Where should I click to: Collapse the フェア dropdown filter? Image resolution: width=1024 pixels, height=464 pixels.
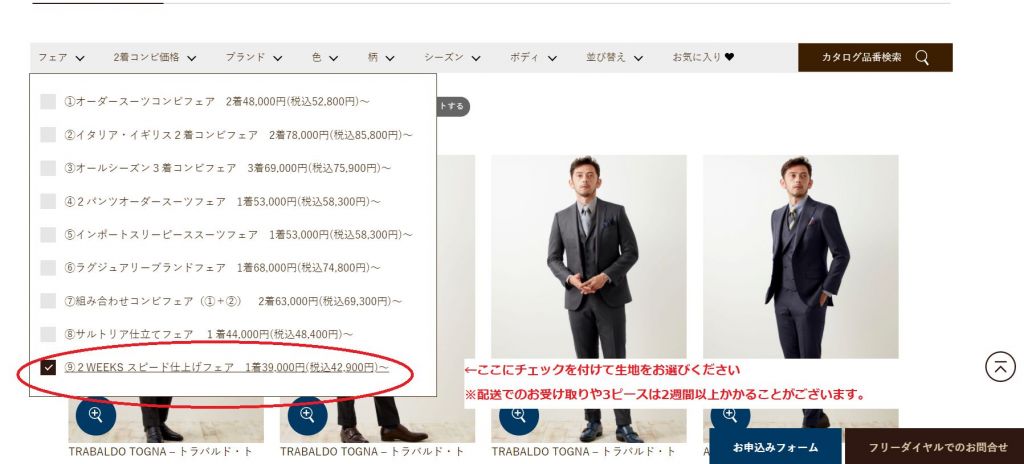(61, 58)
